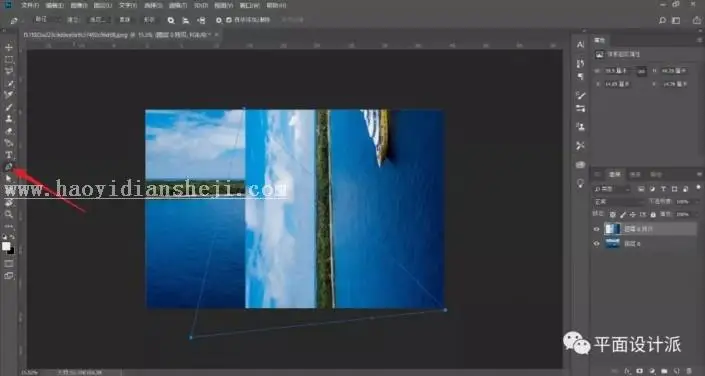Click the path arrangement icon in options bar

201,20
